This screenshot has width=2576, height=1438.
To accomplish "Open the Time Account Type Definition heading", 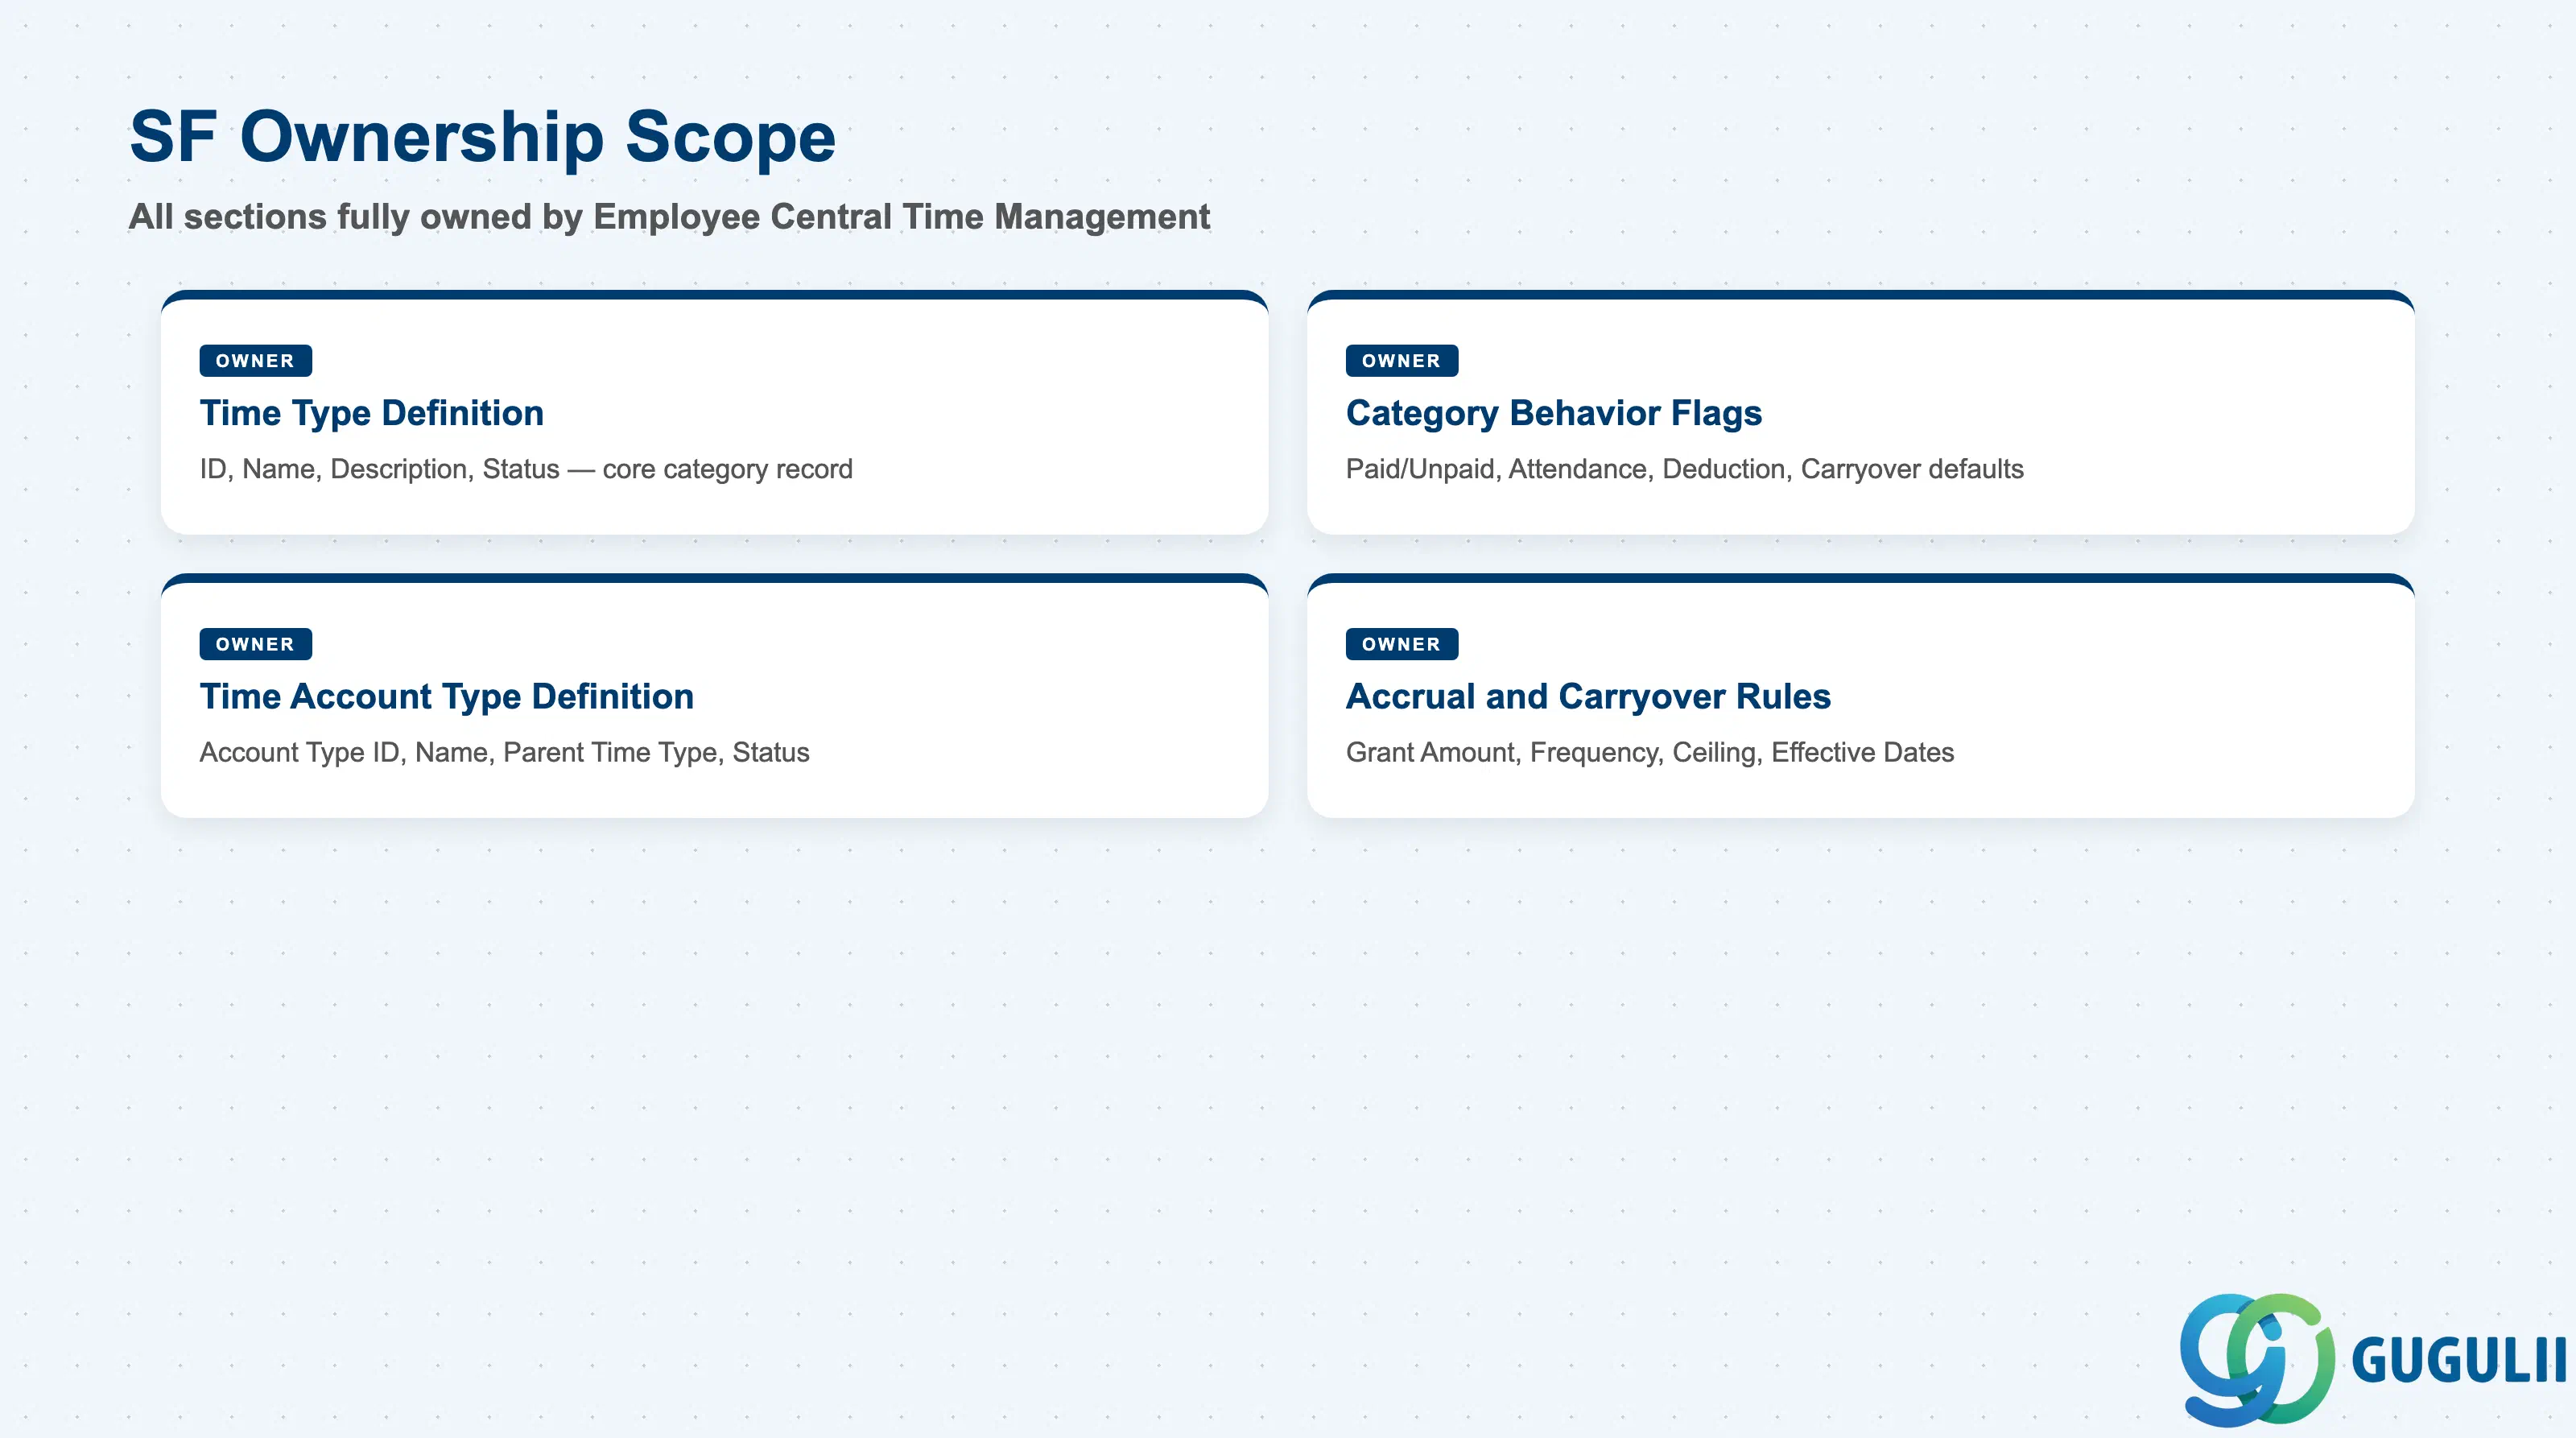I will [x=447, y=696].
